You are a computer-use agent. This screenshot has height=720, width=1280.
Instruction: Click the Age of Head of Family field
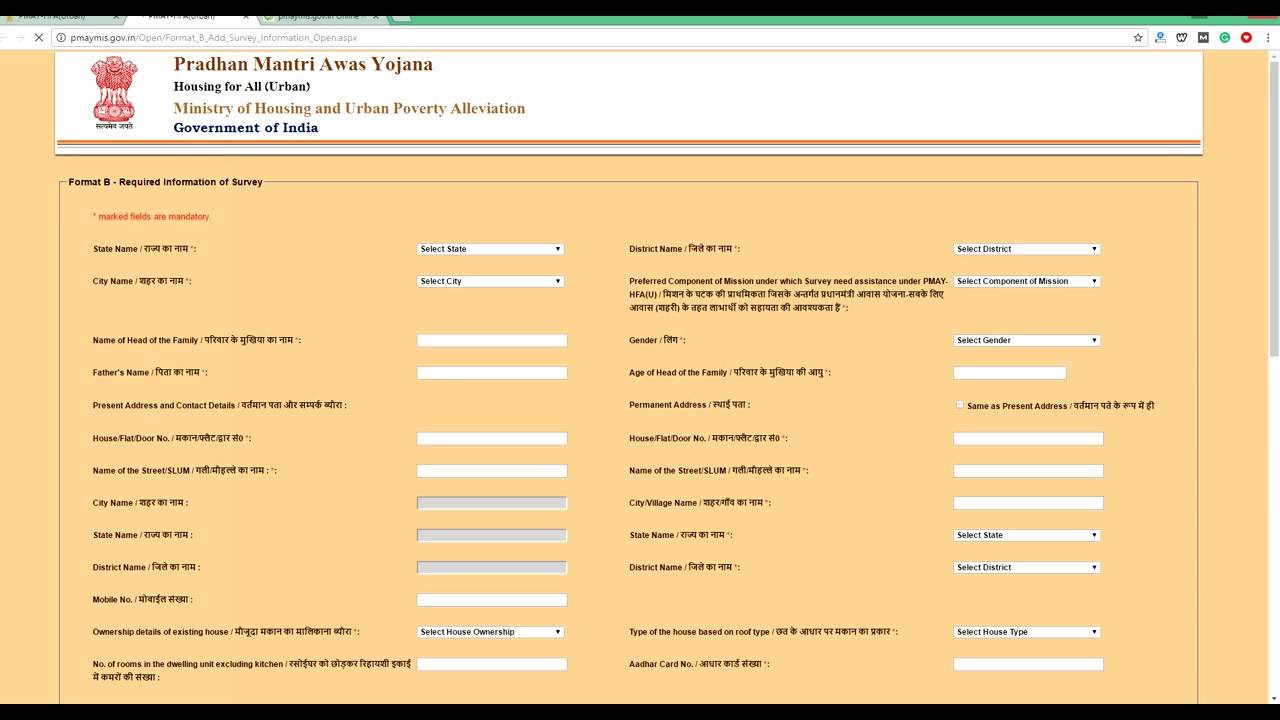1010,373
